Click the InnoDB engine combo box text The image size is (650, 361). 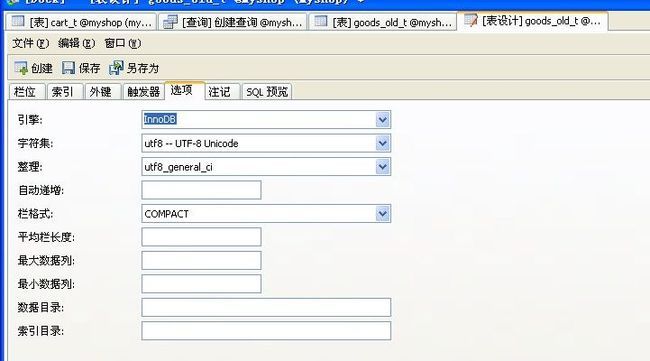pos(160,119)
